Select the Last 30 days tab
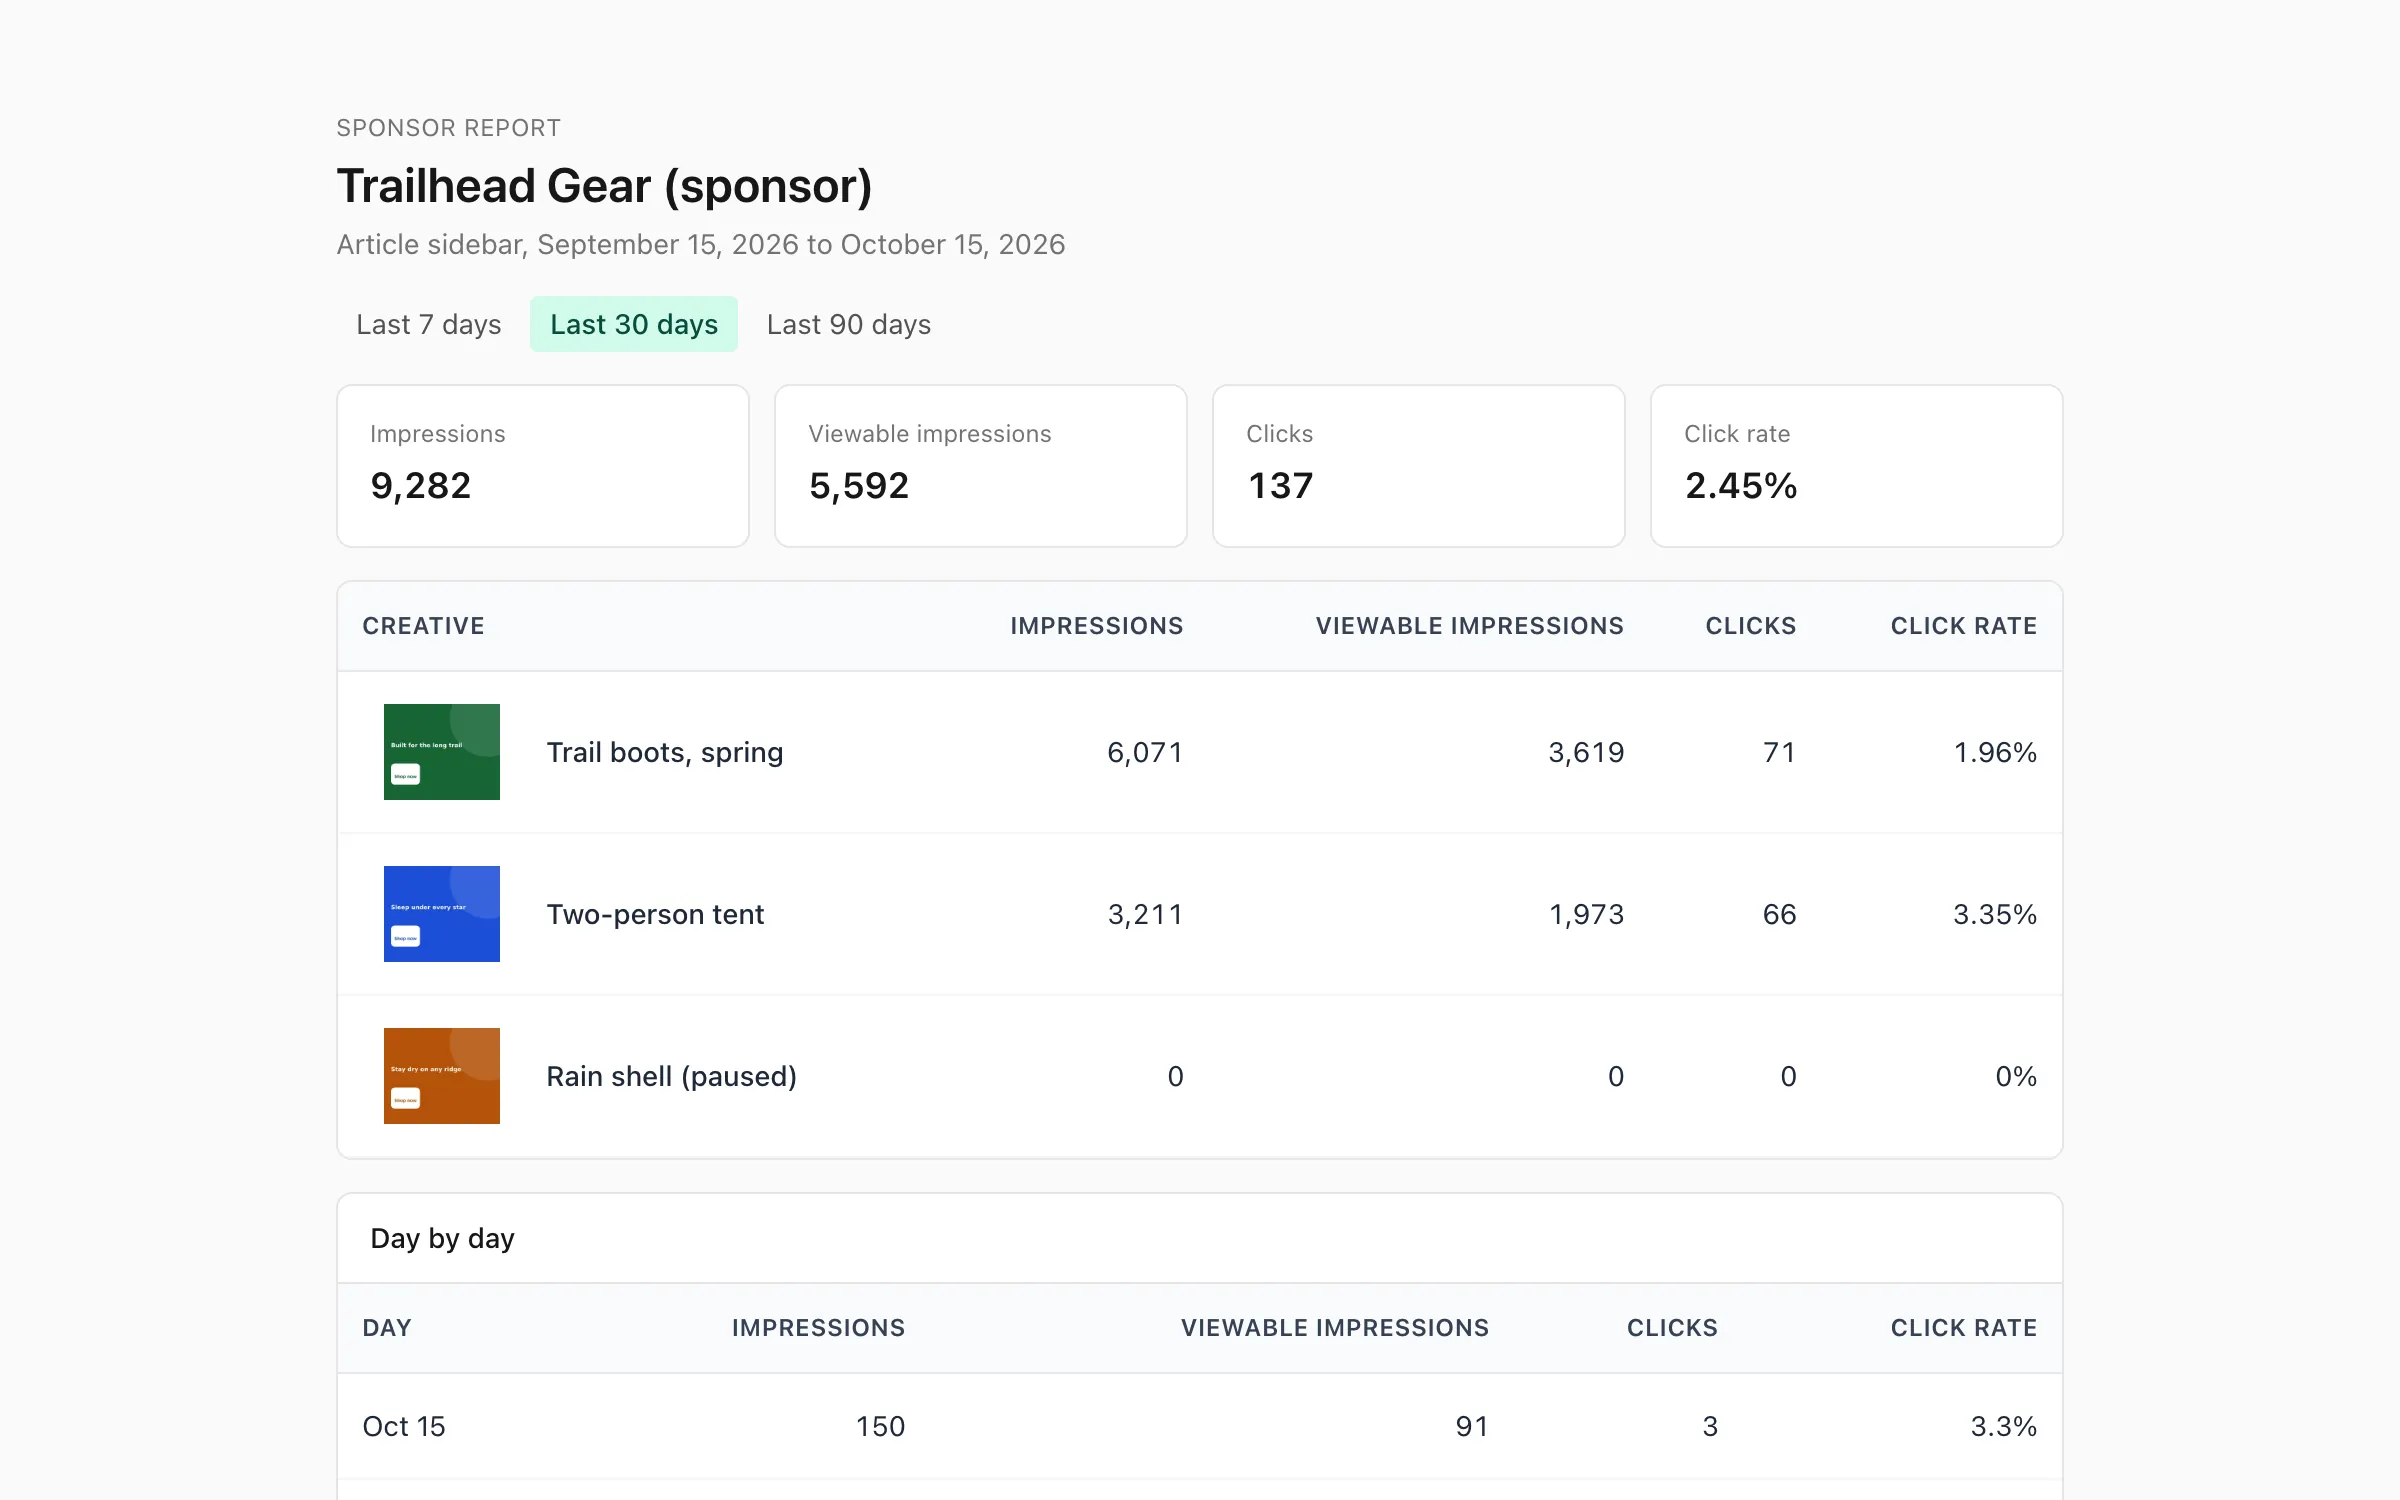The height and width of the screenshot is (1500, 2400). tap(634, 324)
